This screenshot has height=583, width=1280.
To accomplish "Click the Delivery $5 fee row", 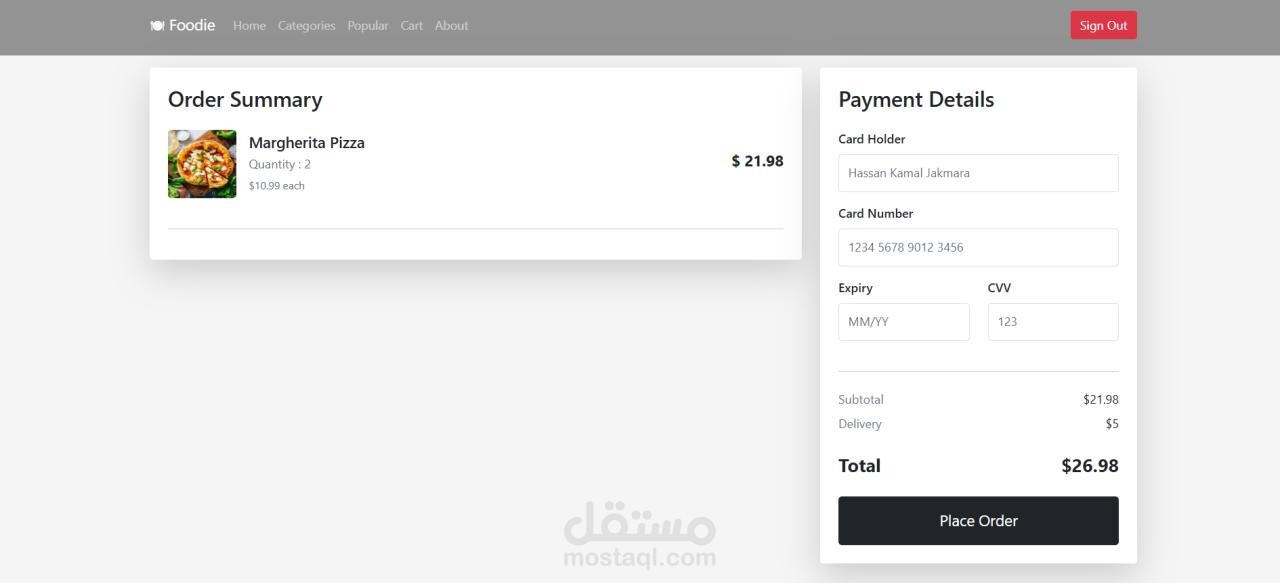I will (x=978, y=424).
